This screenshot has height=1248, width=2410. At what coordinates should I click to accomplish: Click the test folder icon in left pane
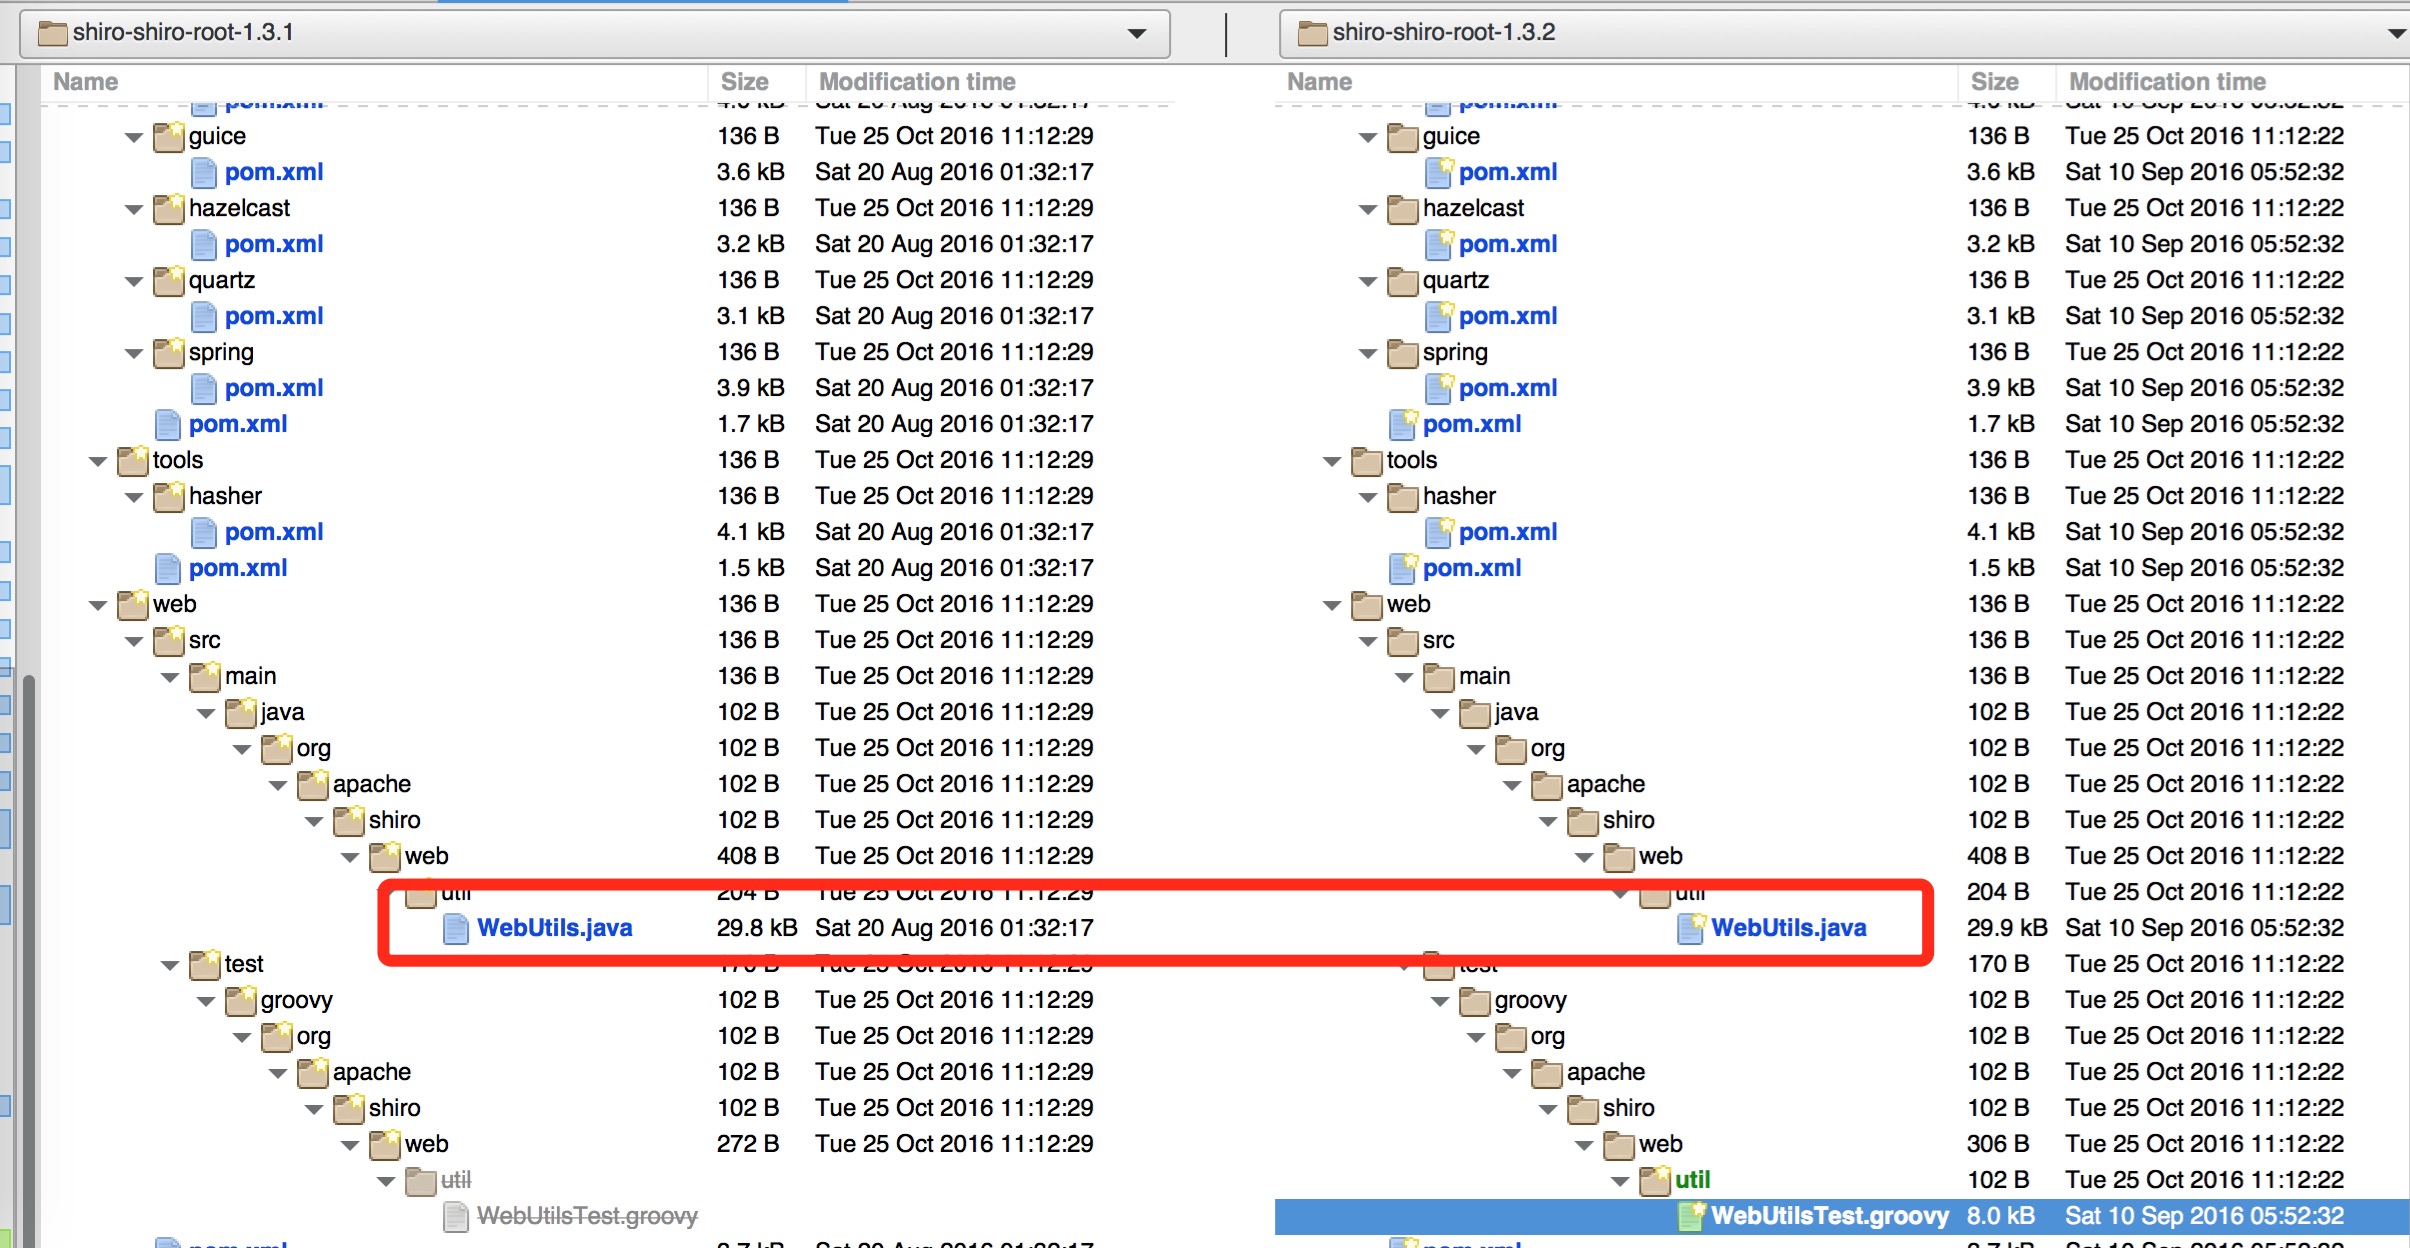pyautogui.click(x=204, y=965)
